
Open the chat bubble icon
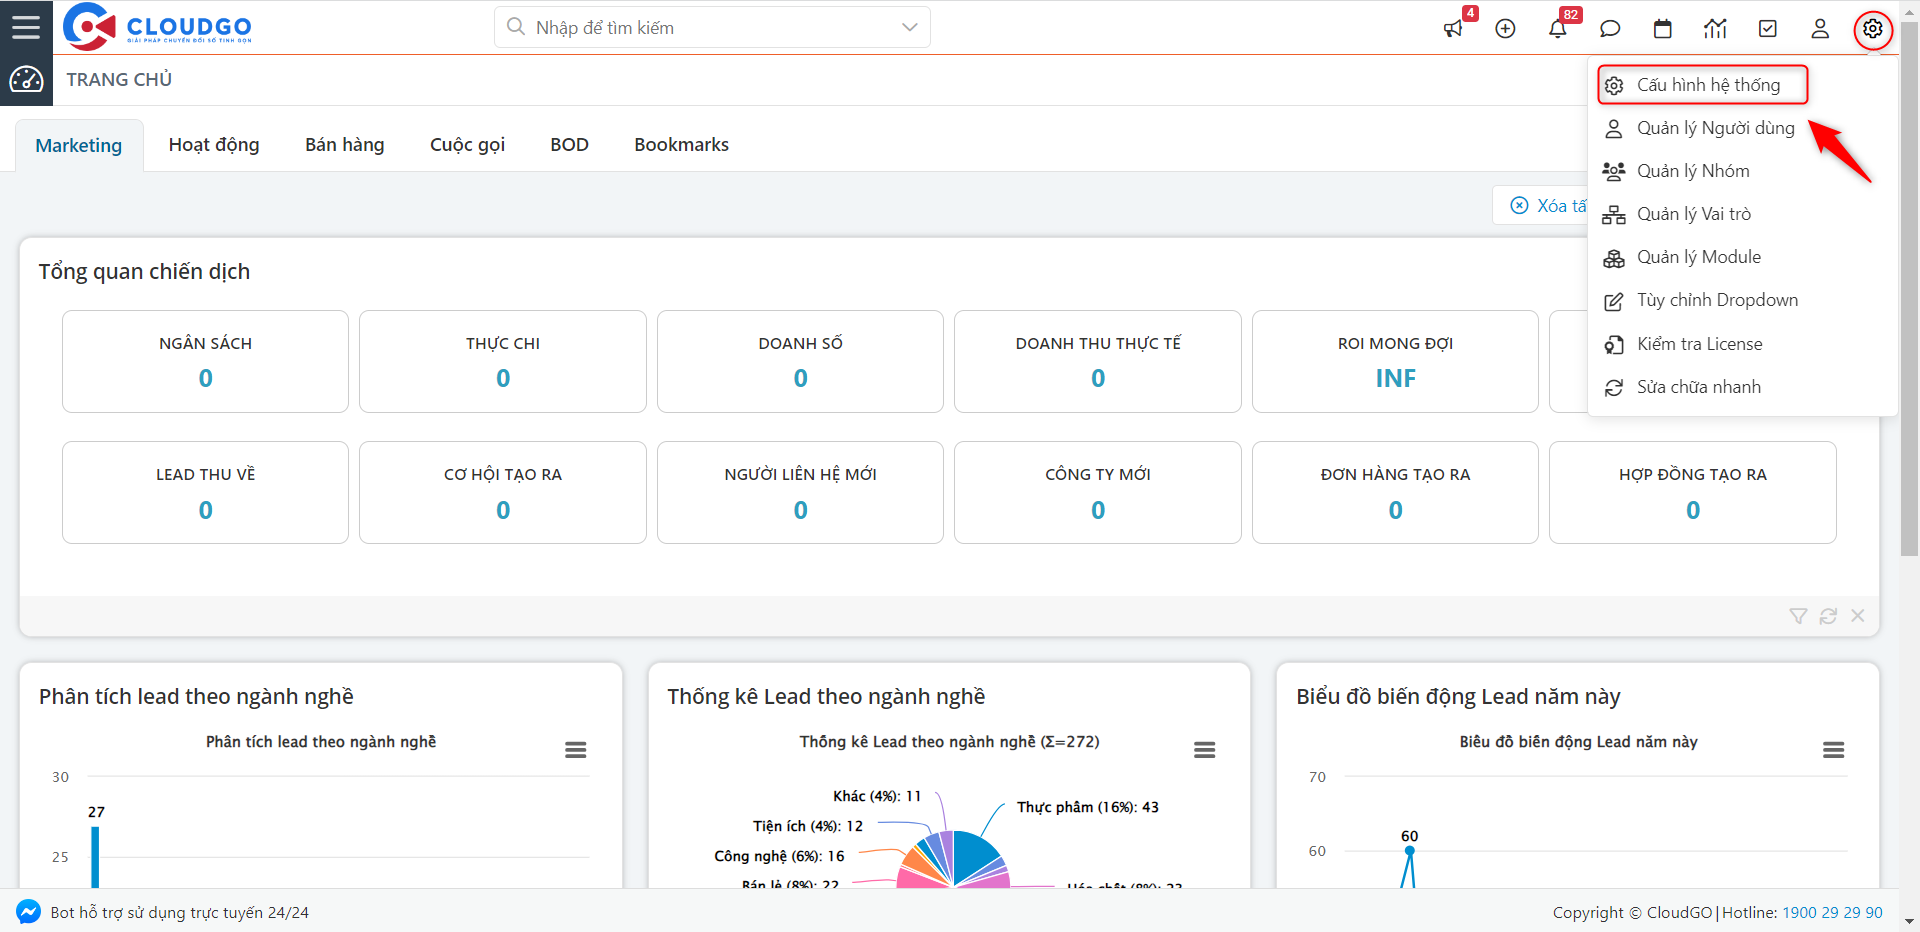click(x=1610, y=29)
